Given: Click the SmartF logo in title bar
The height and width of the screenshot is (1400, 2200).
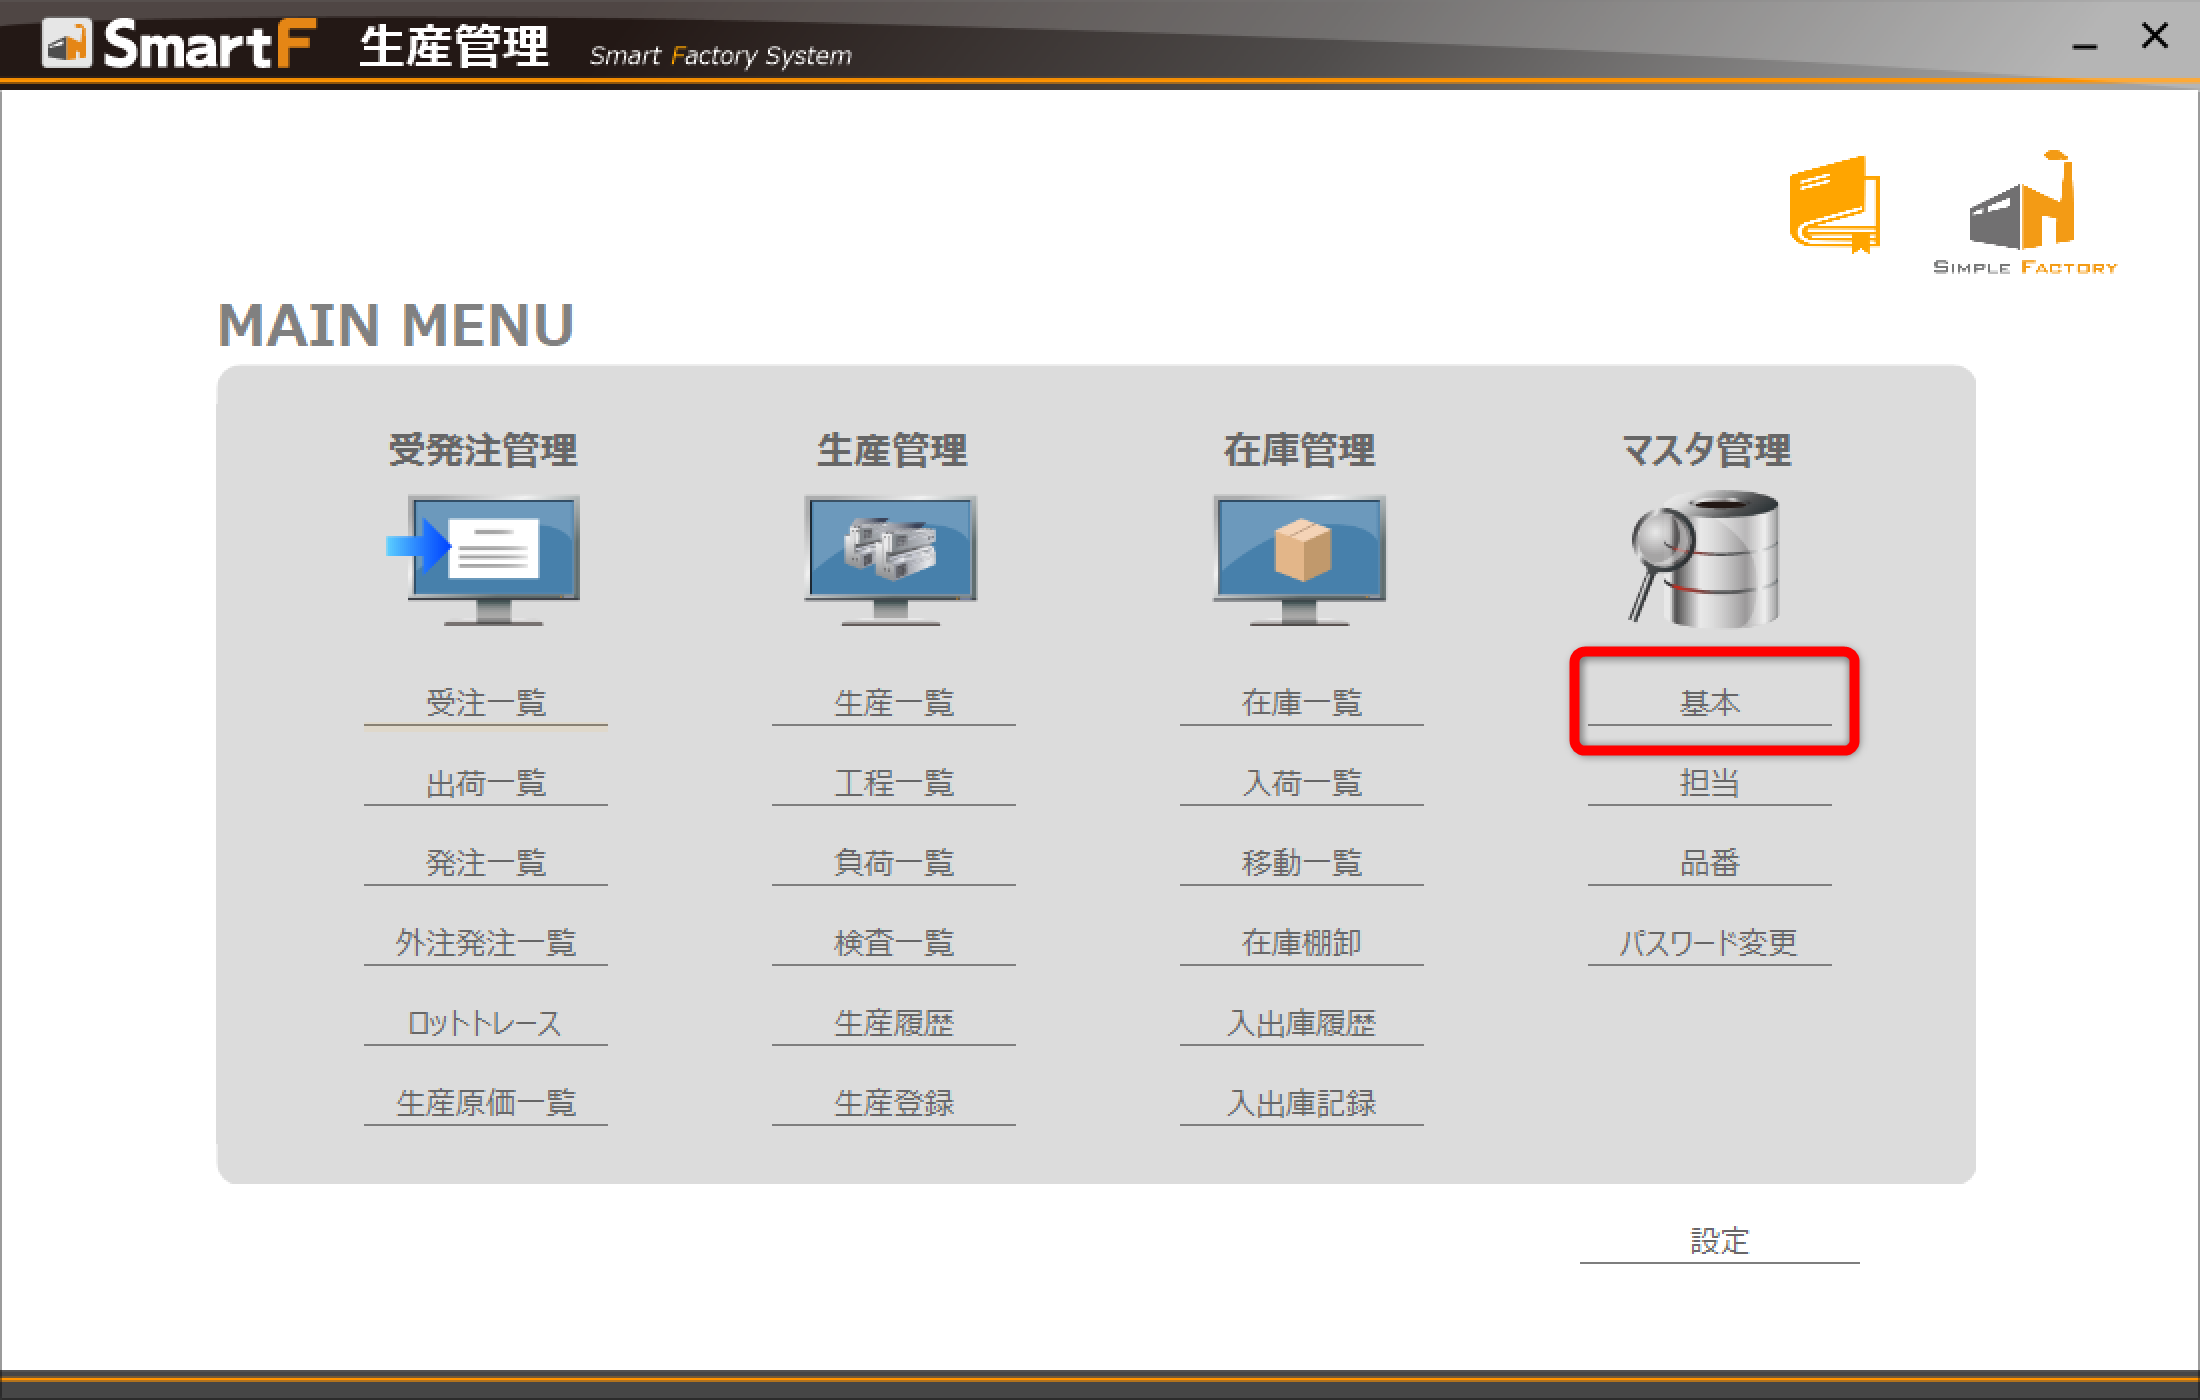Looking at the screenshot, I should click(180, 44).
